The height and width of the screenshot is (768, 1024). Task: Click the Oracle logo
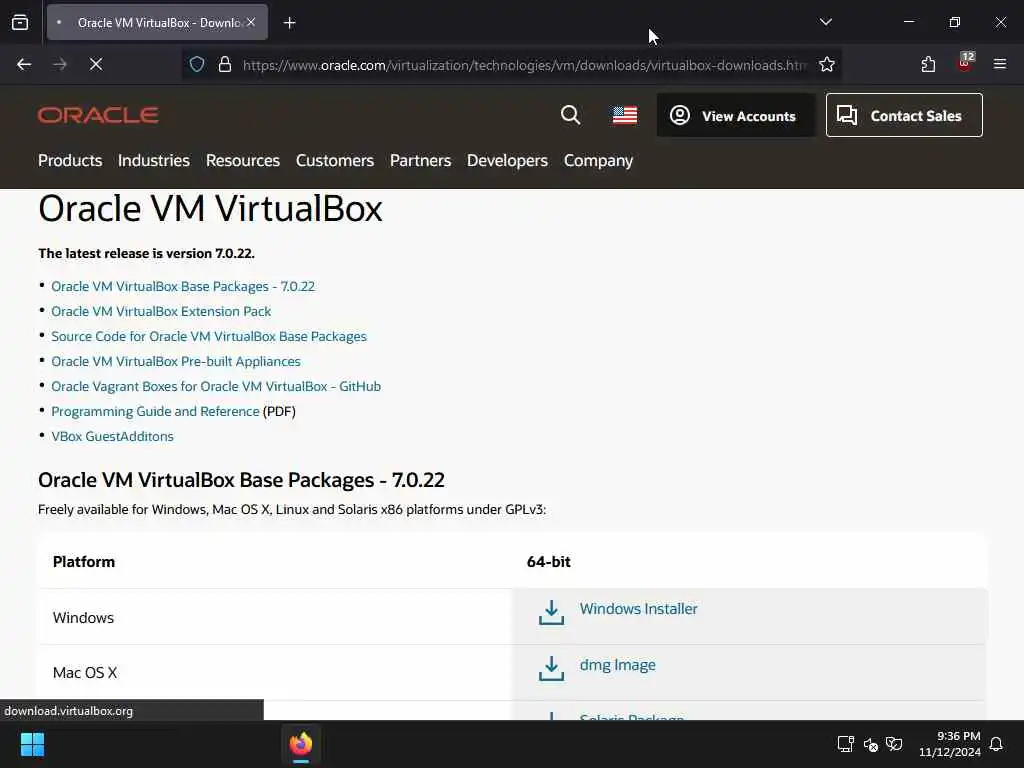98,115
